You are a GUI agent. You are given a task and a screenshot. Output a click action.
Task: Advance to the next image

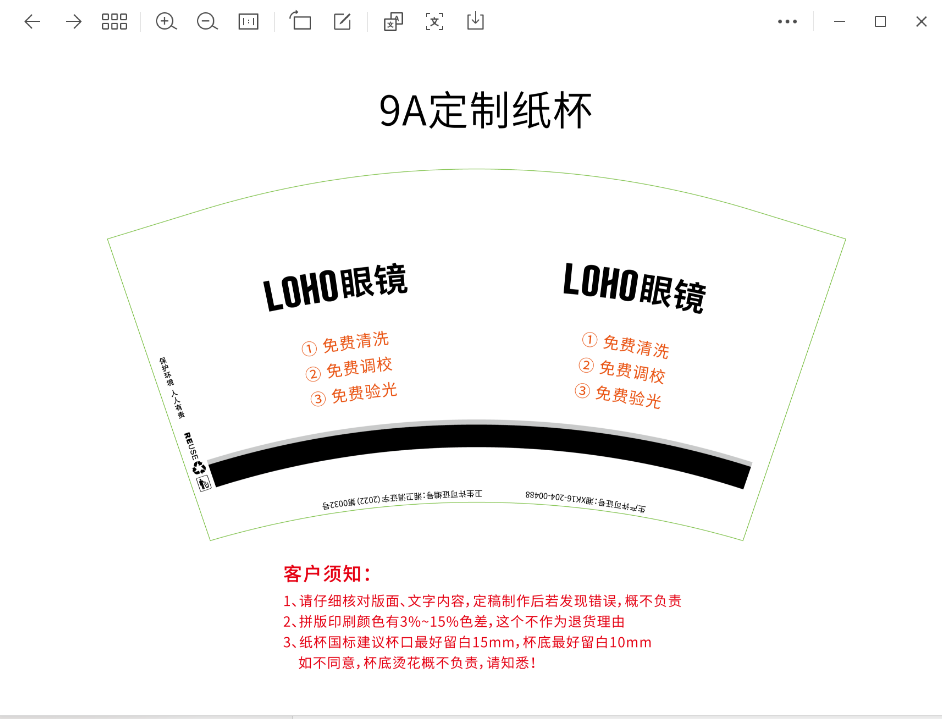click(x=73, y=22)
